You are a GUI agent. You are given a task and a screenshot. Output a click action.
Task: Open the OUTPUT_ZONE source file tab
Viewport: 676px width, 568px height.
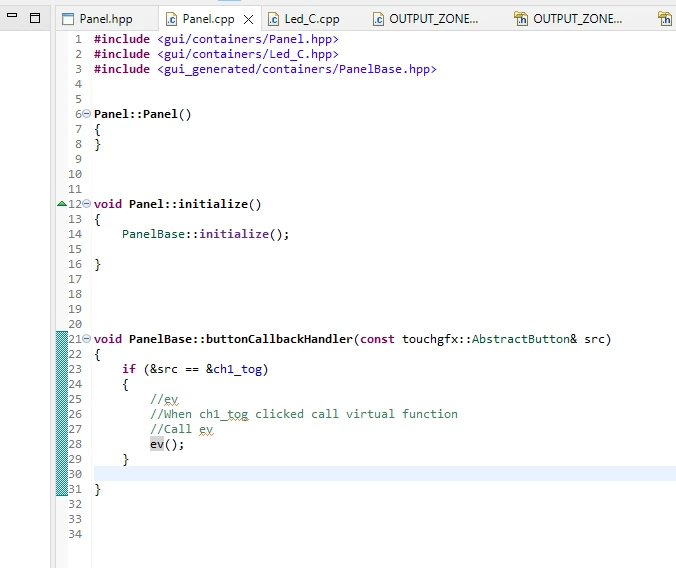point(433,19)
